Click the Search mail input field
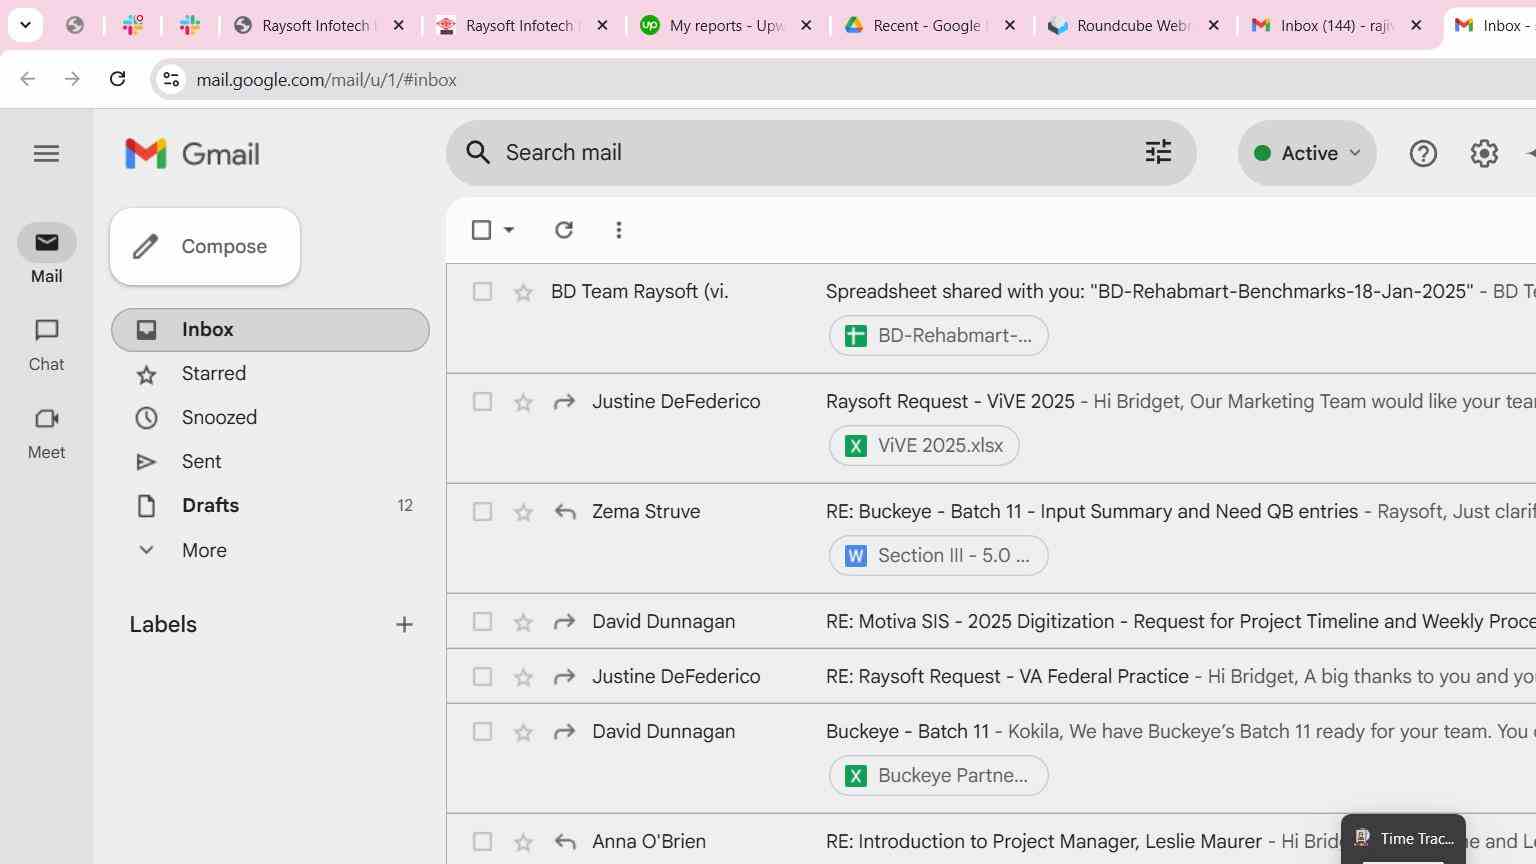 tap(815, 152)
